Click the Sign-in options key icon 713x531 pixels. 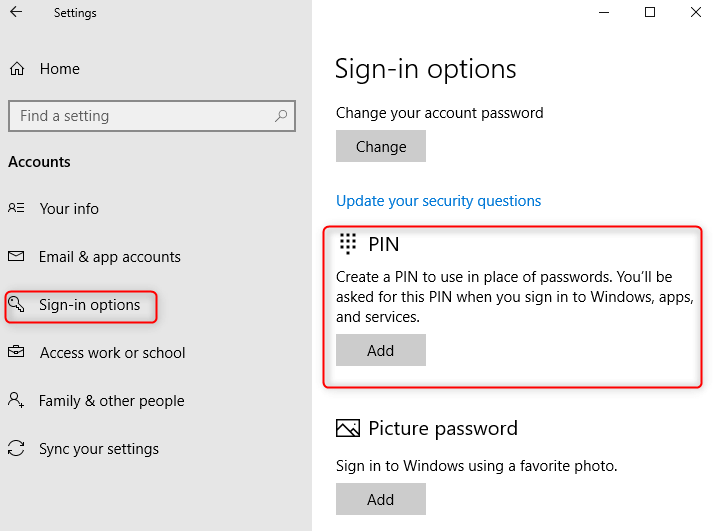tap(17, 304)
